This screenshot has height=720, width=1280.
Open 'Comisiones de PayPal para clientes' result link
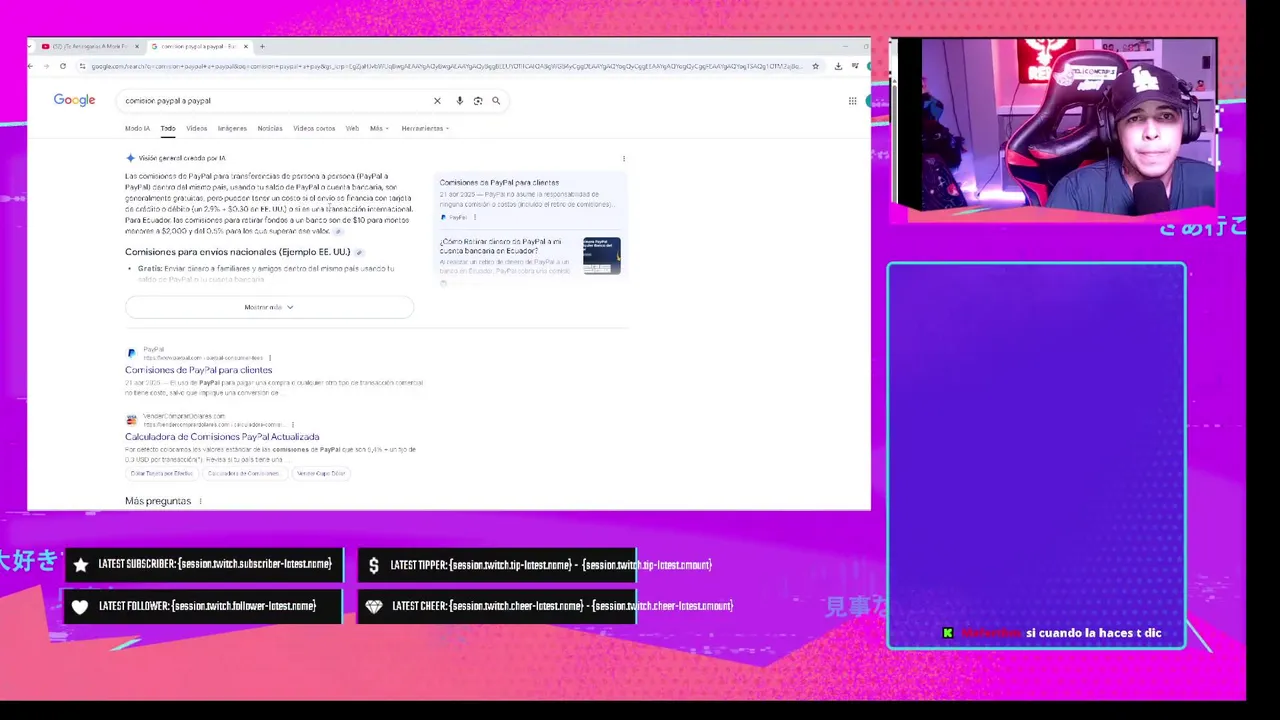coord(198,370)
